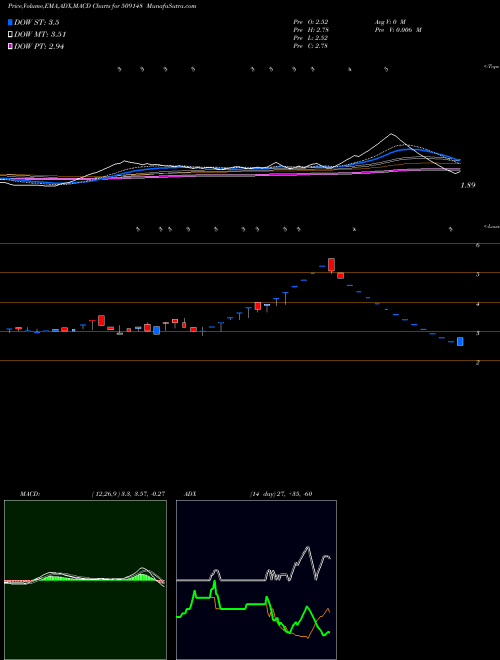Click the tall red candlestick at the price peak
The image size is (500, 660).
331,265
